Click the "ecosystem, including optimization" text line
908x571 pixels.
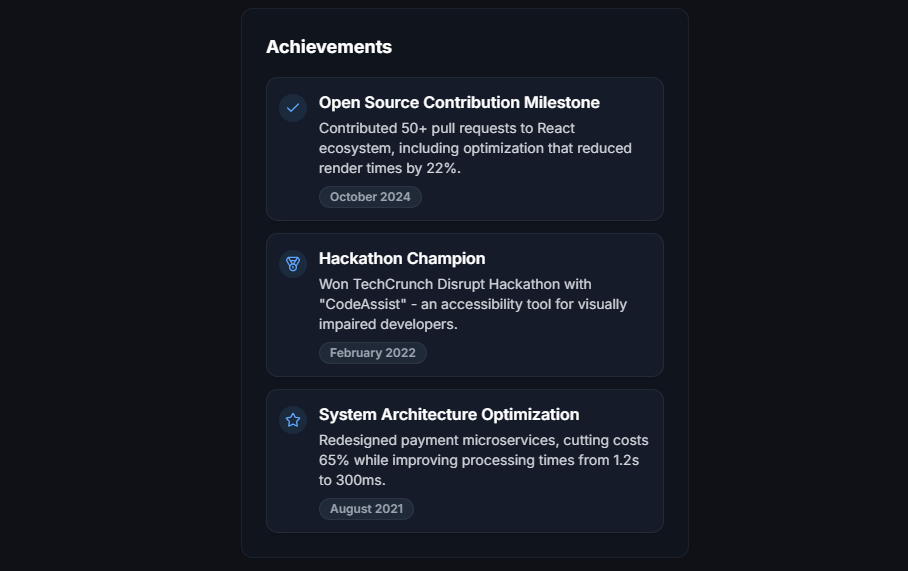[x=475, y=148]
